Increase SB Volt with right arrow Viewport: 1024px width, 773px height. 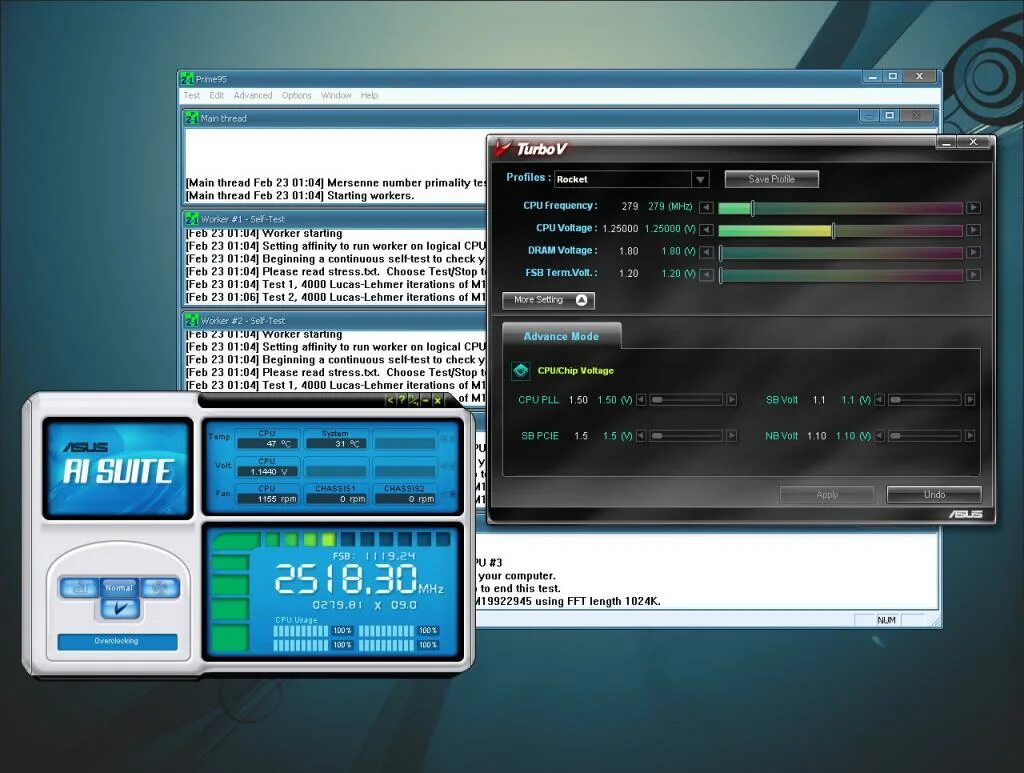[x=970, y=400]
